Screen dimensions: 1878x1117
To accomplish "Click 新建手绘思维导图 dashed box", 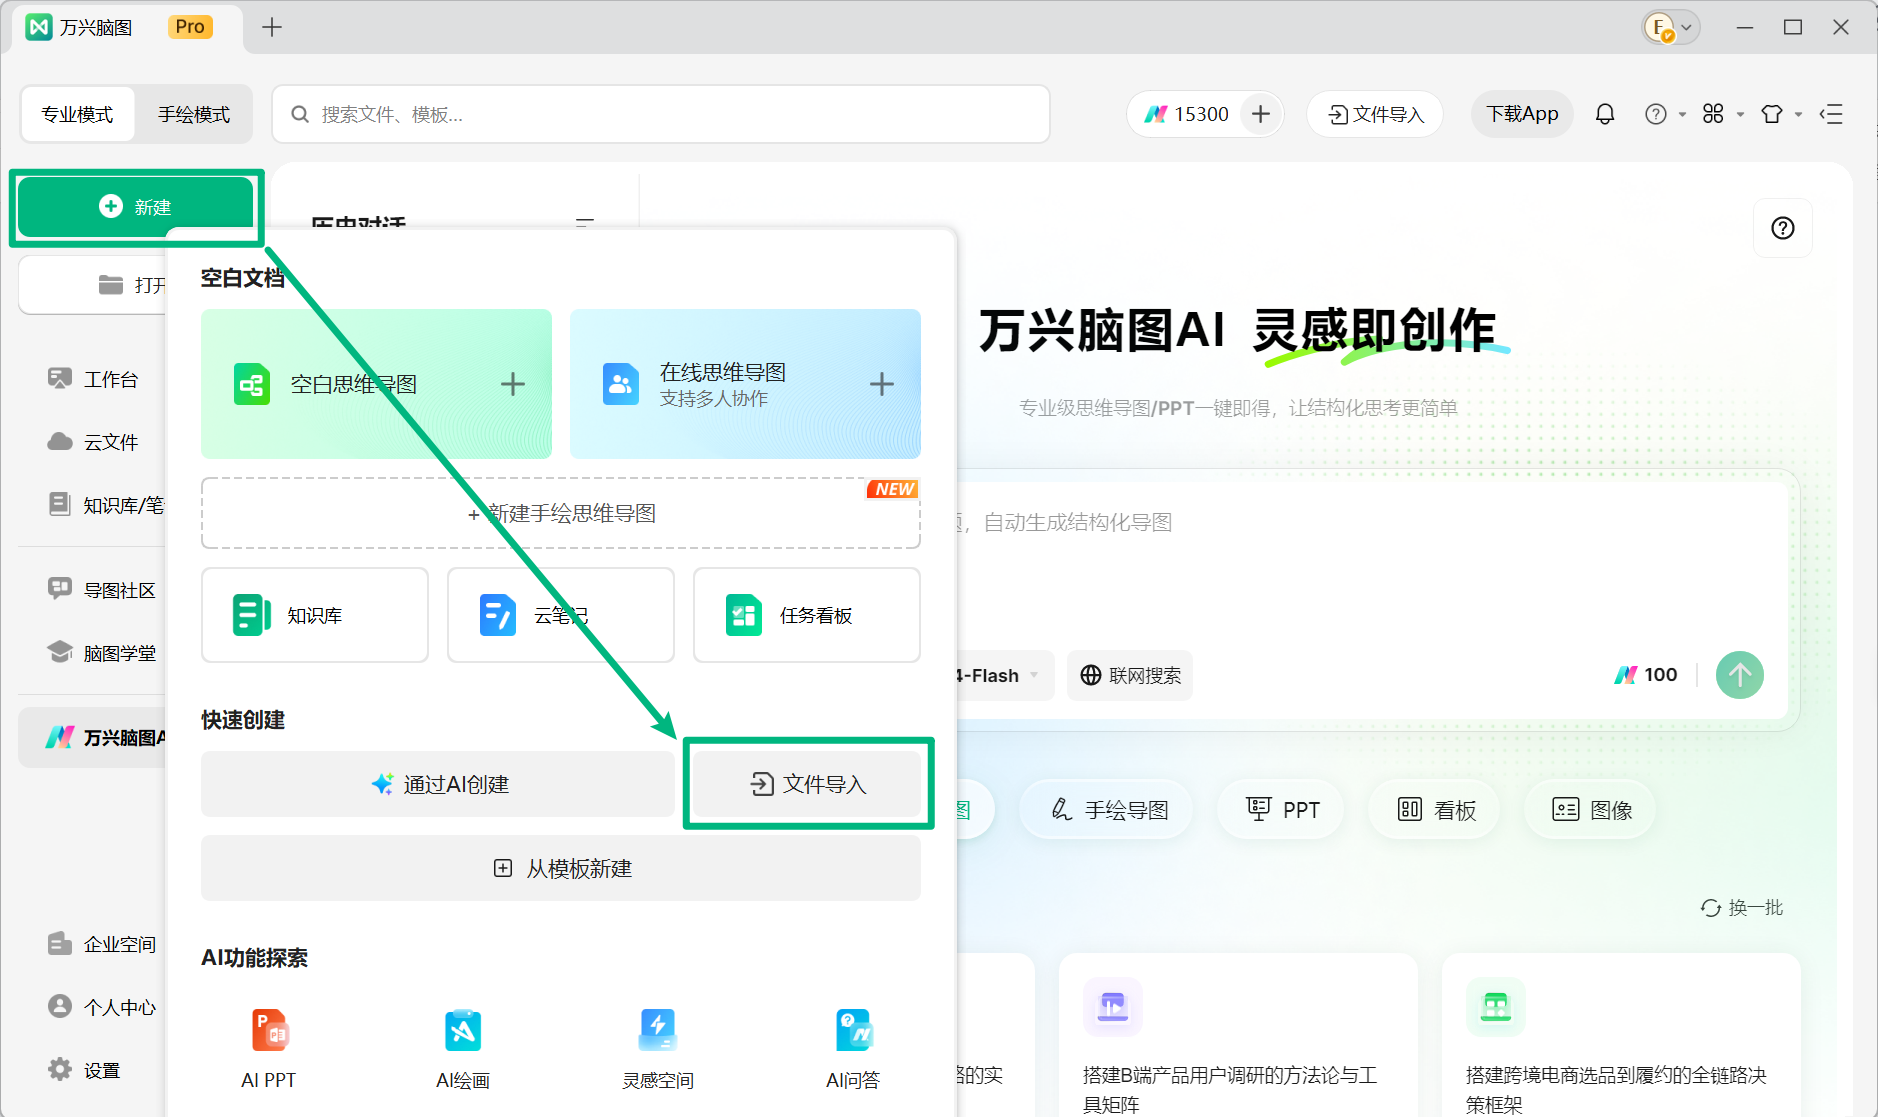I will pyautogui.click(x=561, y=513).
